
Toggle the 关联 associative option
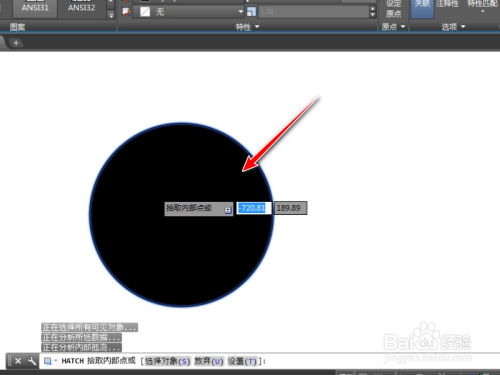[422, 9]
